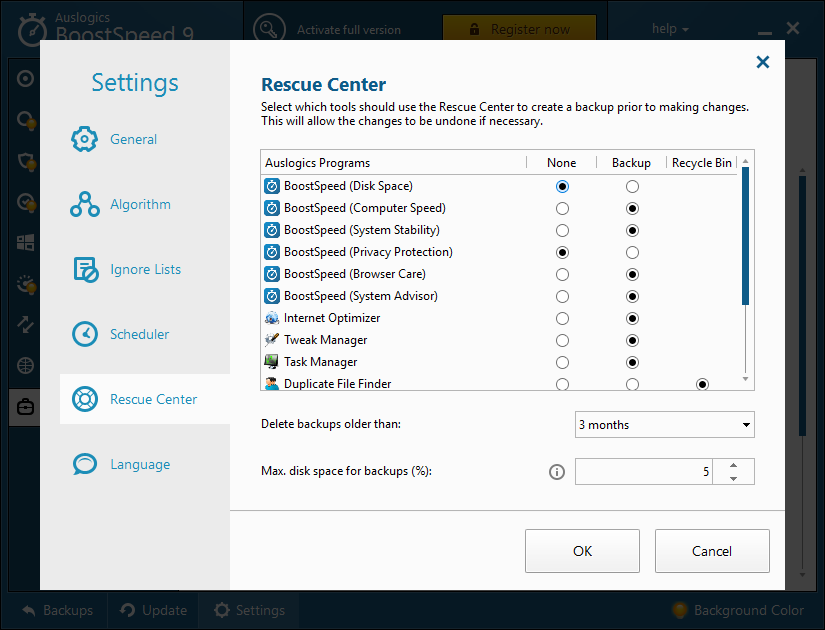Set Computer Speed to None
This screenshot has height=630, width=825.
click(562, 208)
